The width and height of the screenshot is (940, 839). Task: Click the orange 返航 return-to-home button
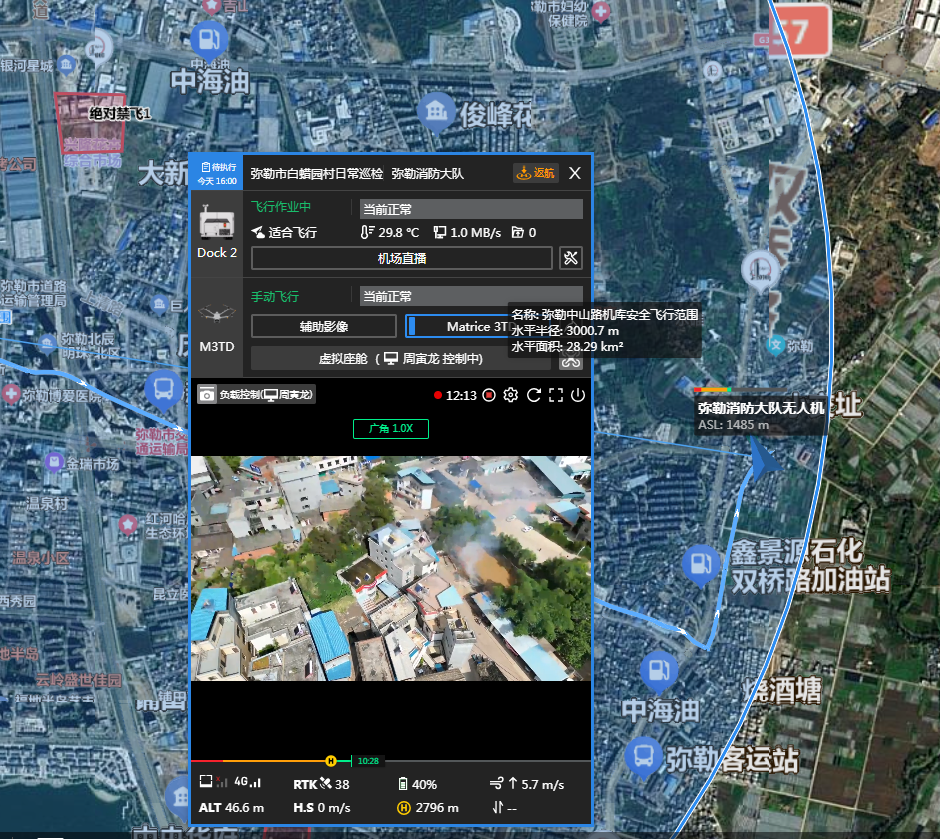pos(536,173)
